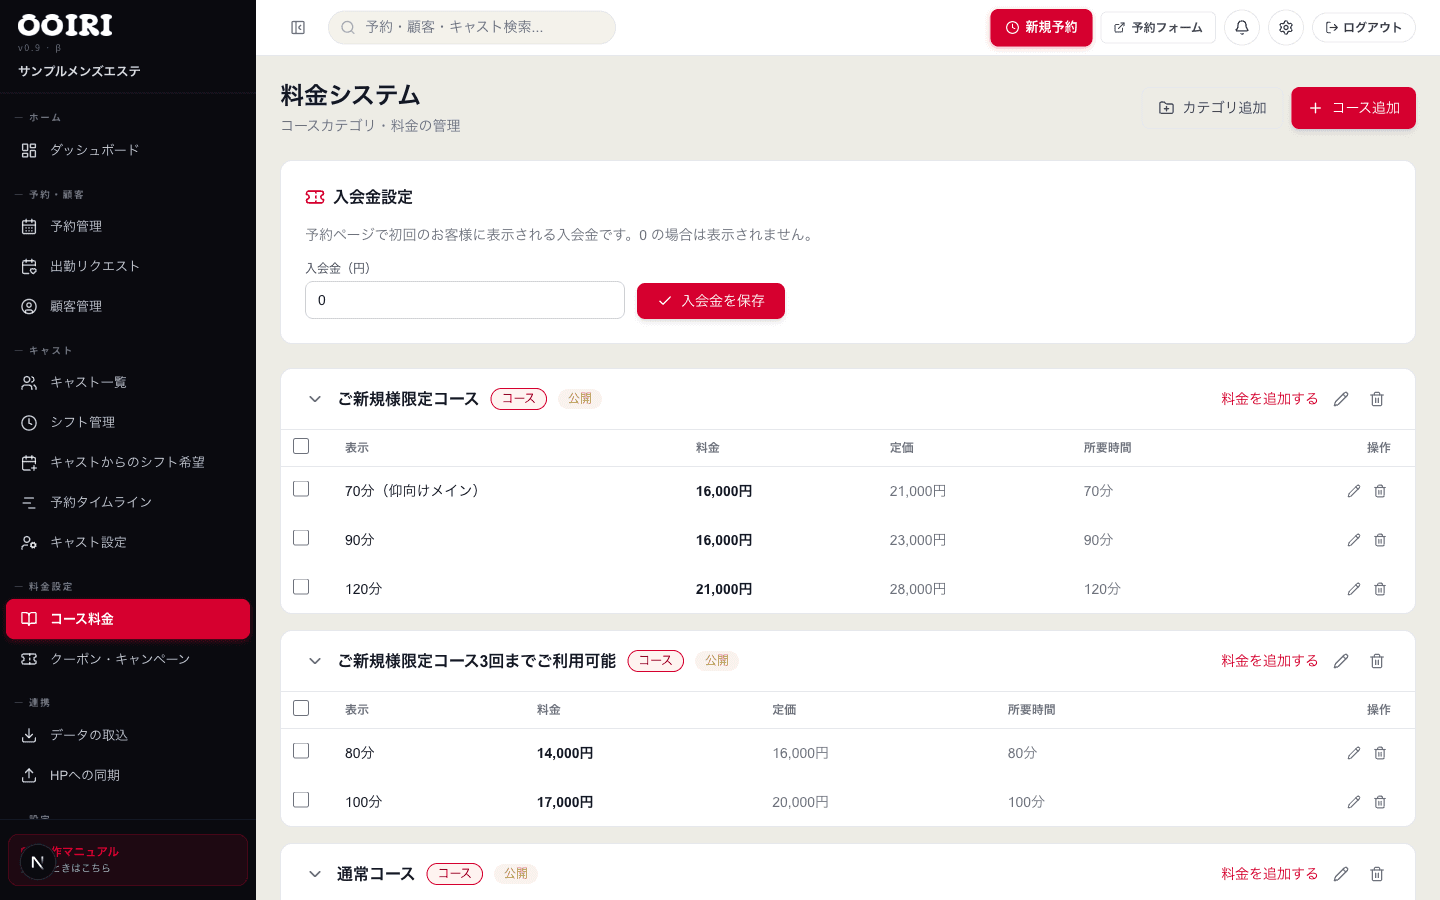Click 料金を追加する for ご新規様限定コース

point(1269,399)
